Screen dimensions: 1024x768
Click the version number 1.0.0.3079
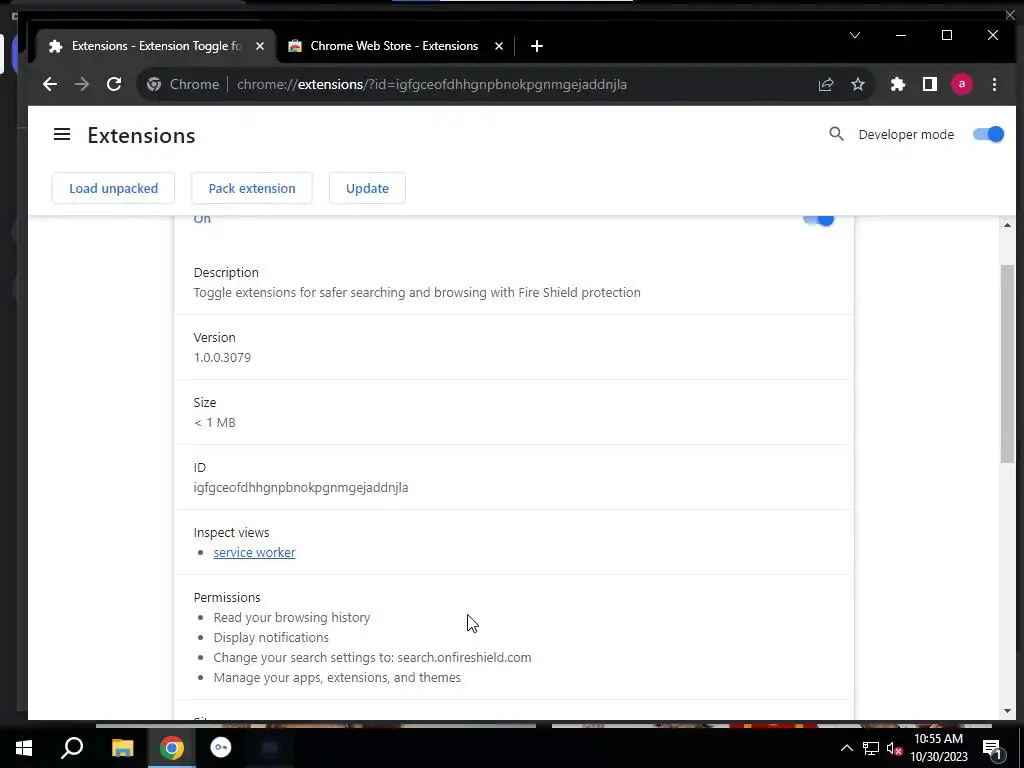point(222,357)
